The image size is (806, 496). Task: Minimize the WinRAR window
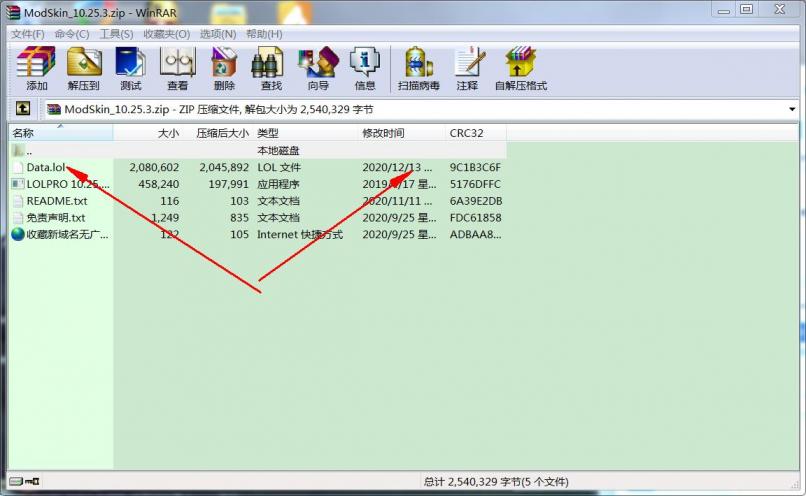click(724, 9)
